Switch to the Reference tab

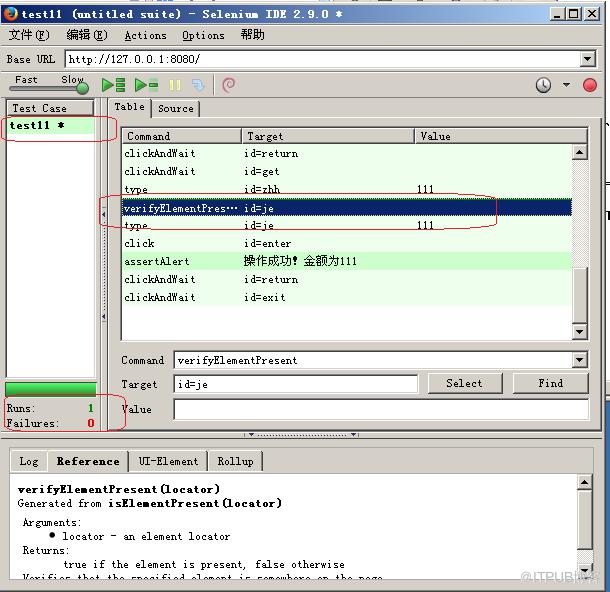[88, 461]
